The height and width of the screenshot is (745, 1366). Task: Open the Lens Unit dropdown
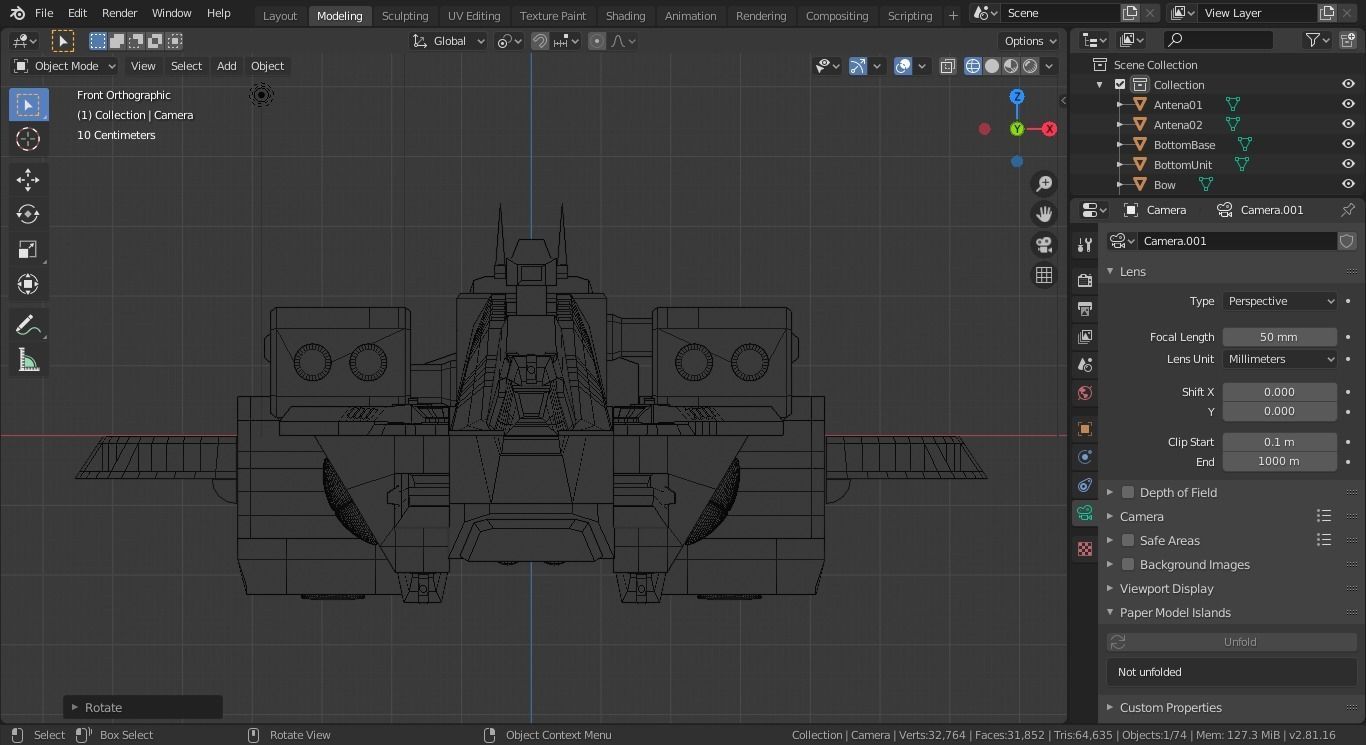(x=1279, y=359)
